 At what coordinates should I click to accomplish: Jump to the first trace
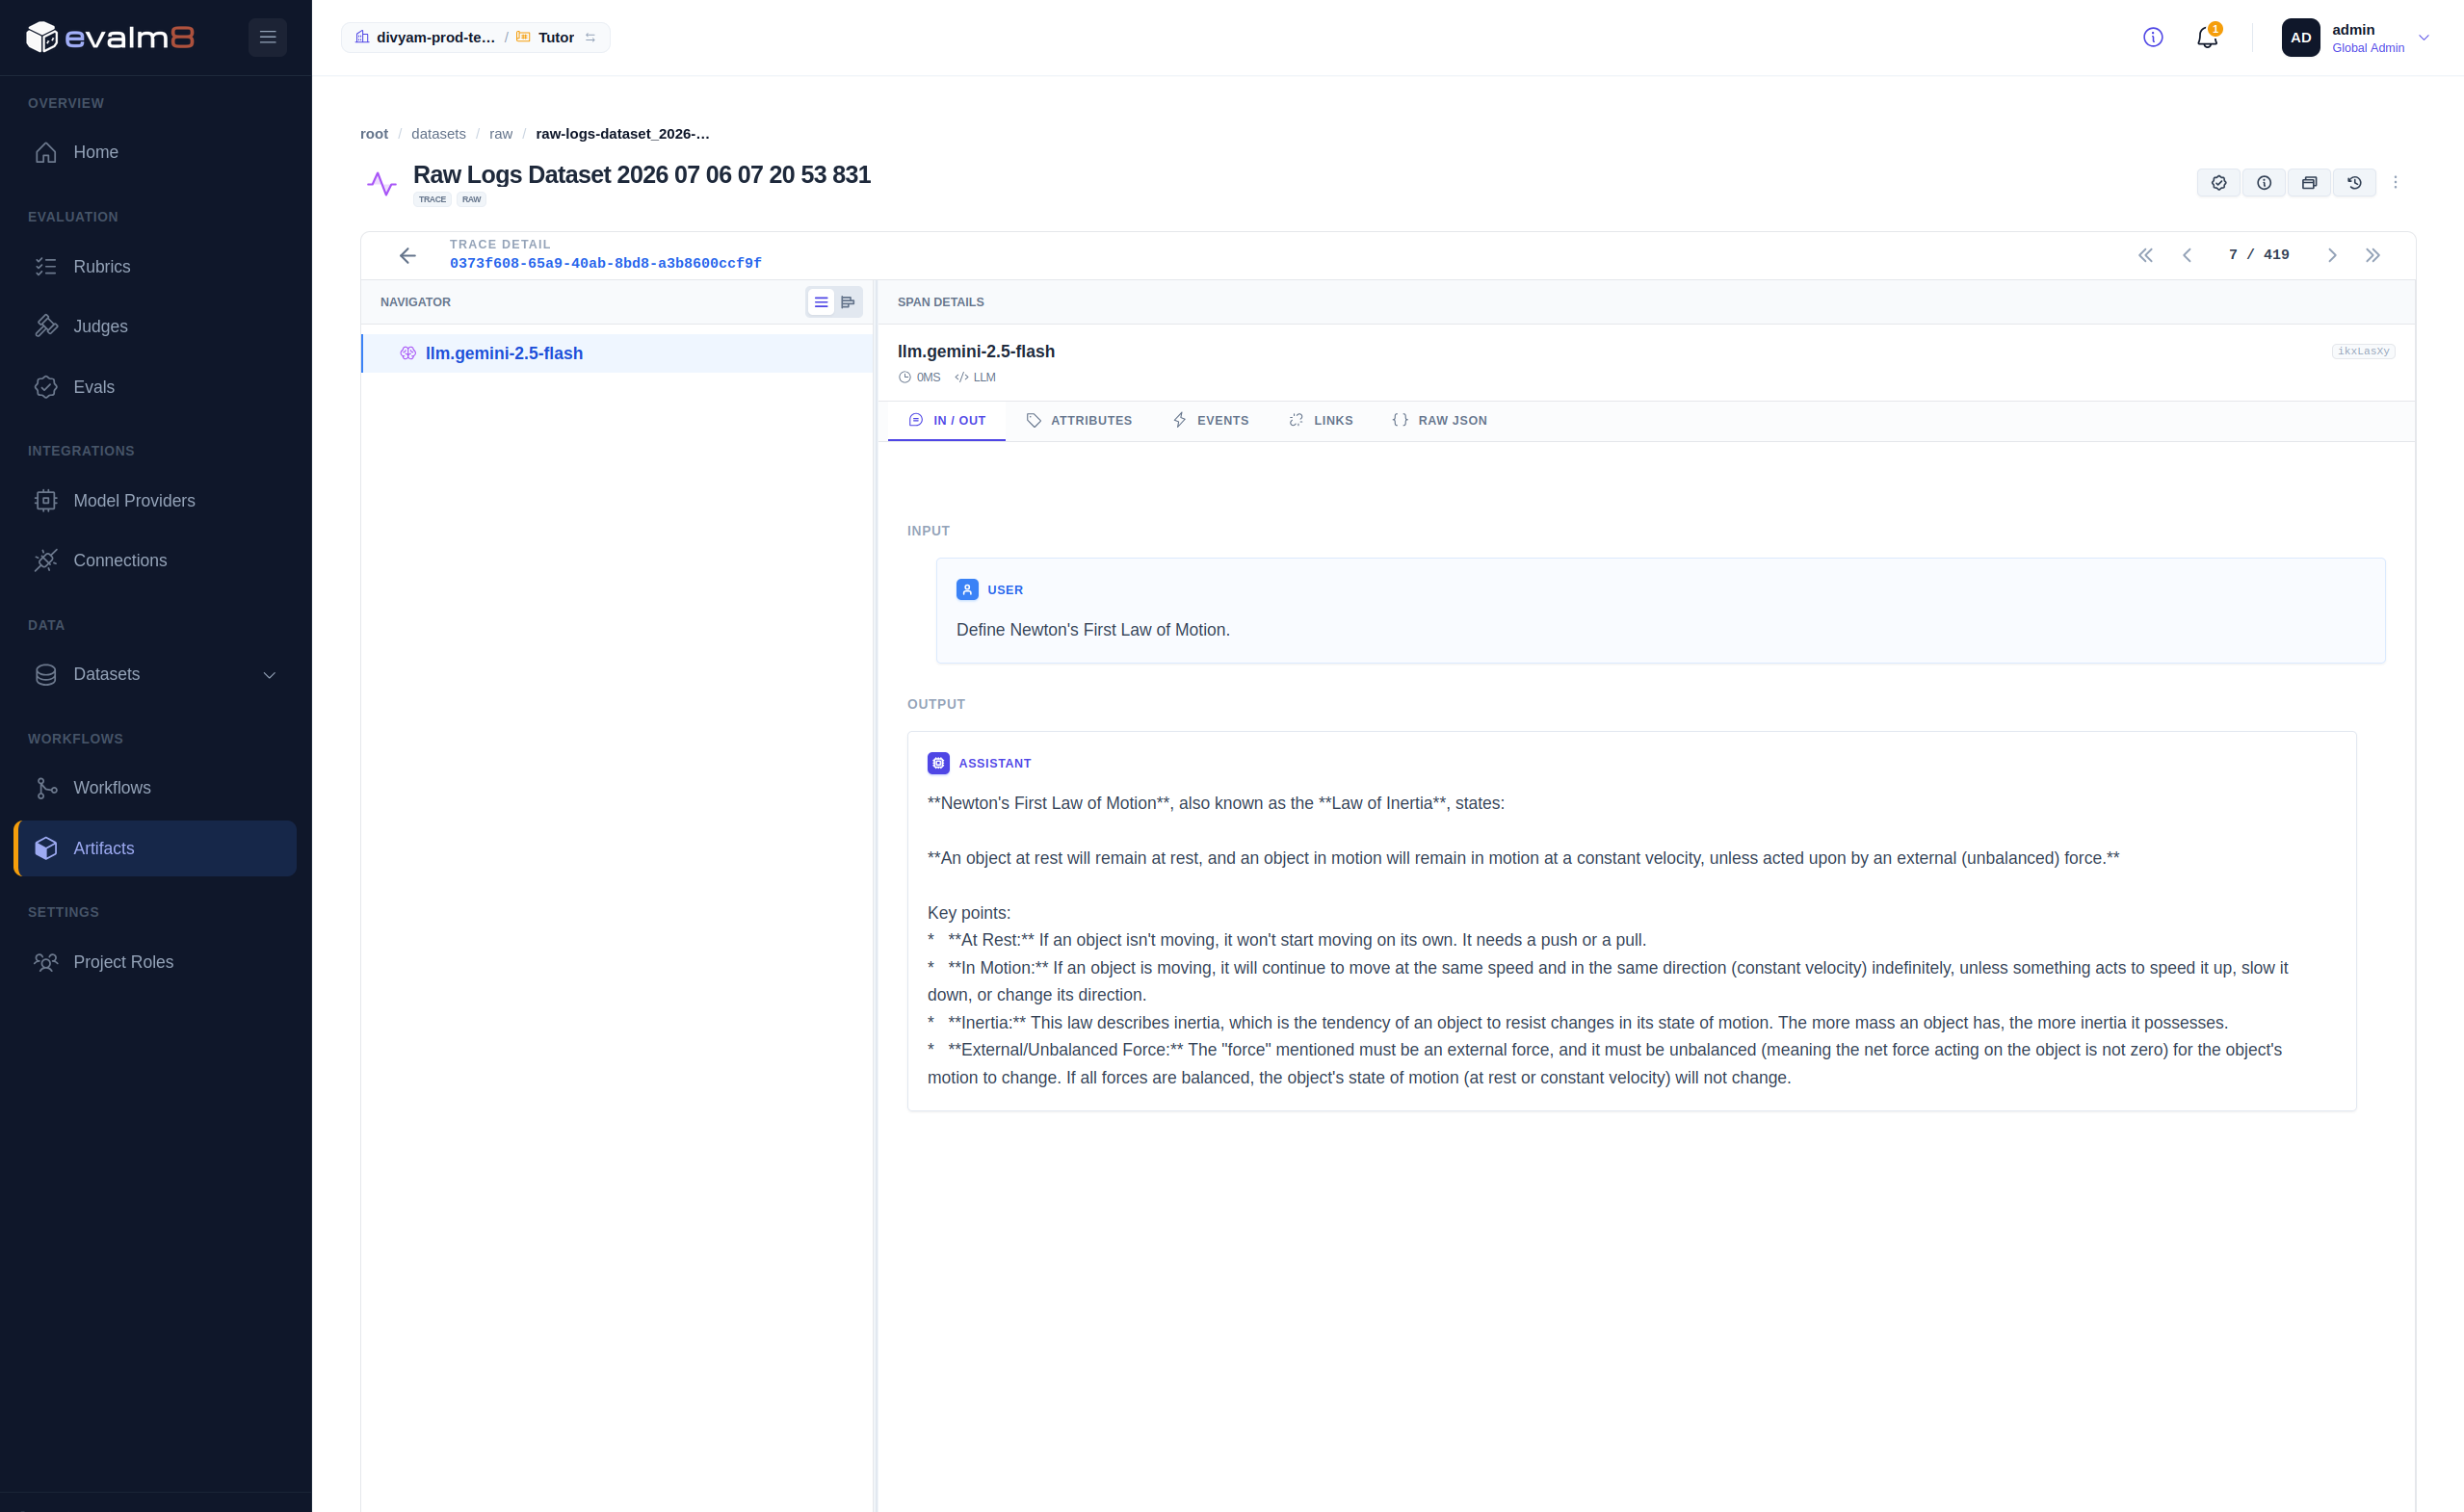tap(2145, 255)
